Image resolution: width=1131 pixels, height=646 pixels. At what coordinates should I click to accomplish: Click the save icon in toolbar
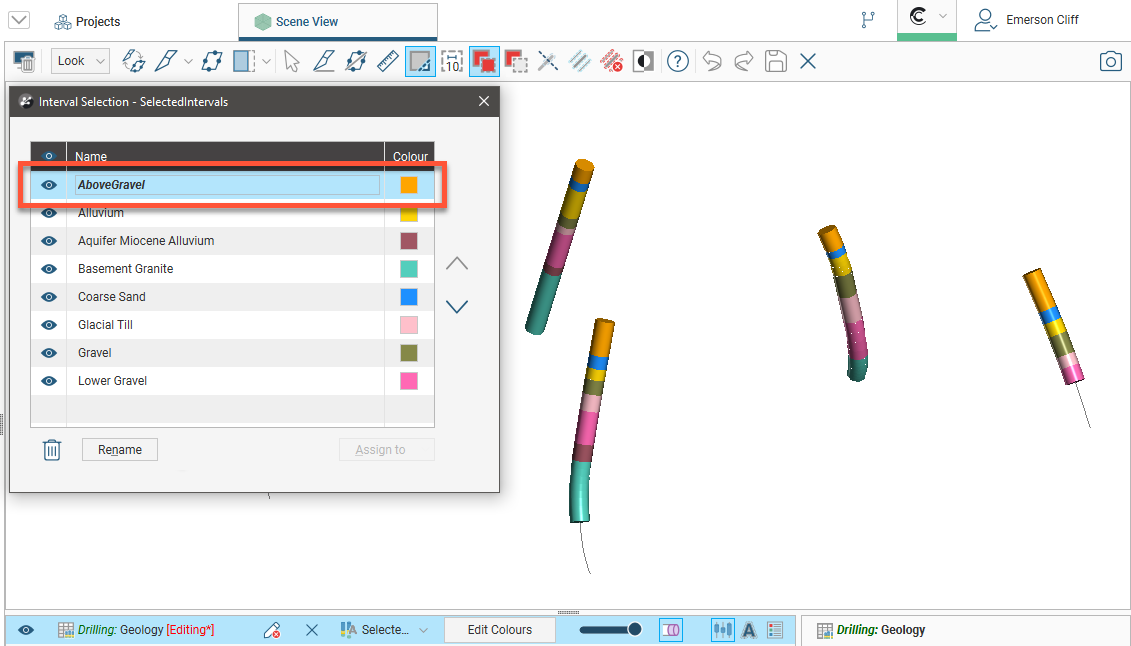click(x=775, y=62)
